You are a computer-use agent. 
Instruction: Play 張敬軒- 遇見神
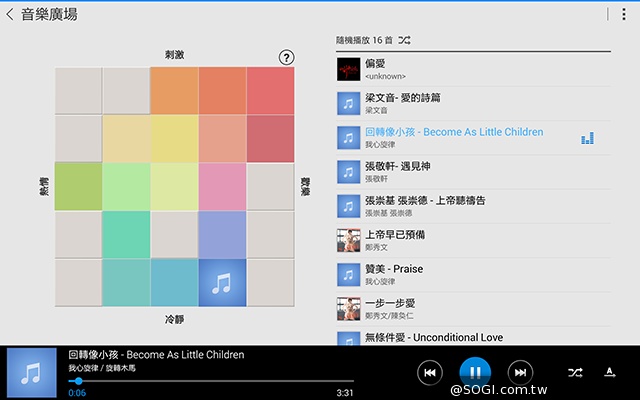(473, 172)
